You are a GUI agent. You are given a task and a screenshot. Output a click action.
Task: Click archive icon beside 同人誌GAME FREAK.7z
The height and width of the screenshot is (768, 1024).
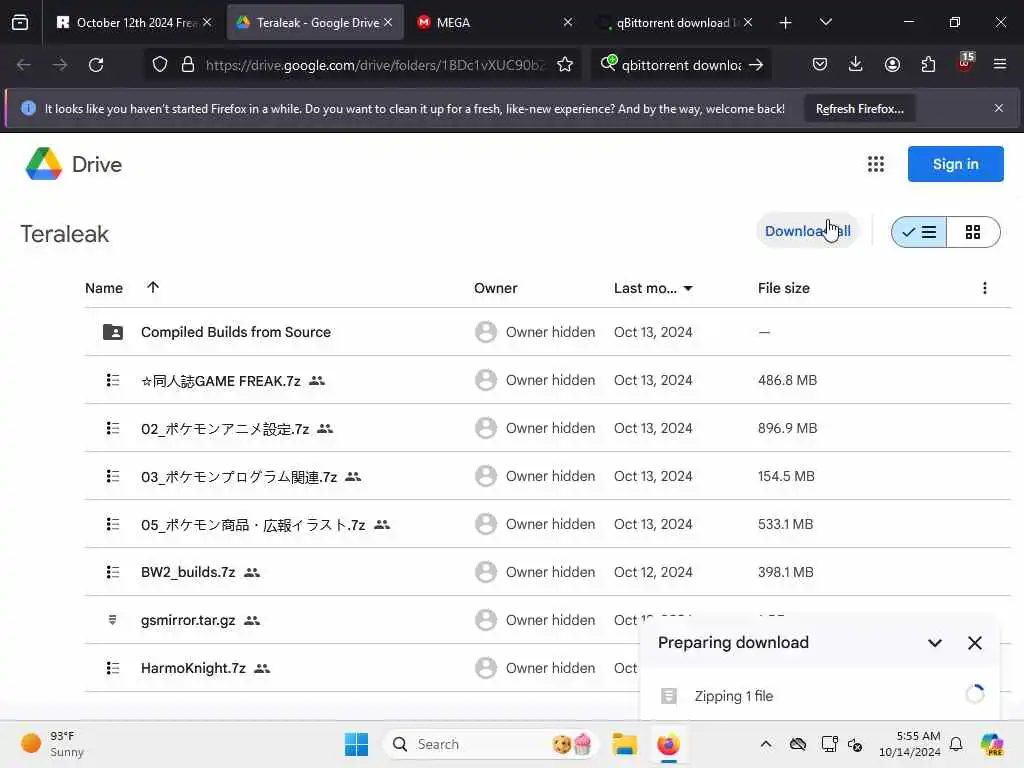(113, 380)
